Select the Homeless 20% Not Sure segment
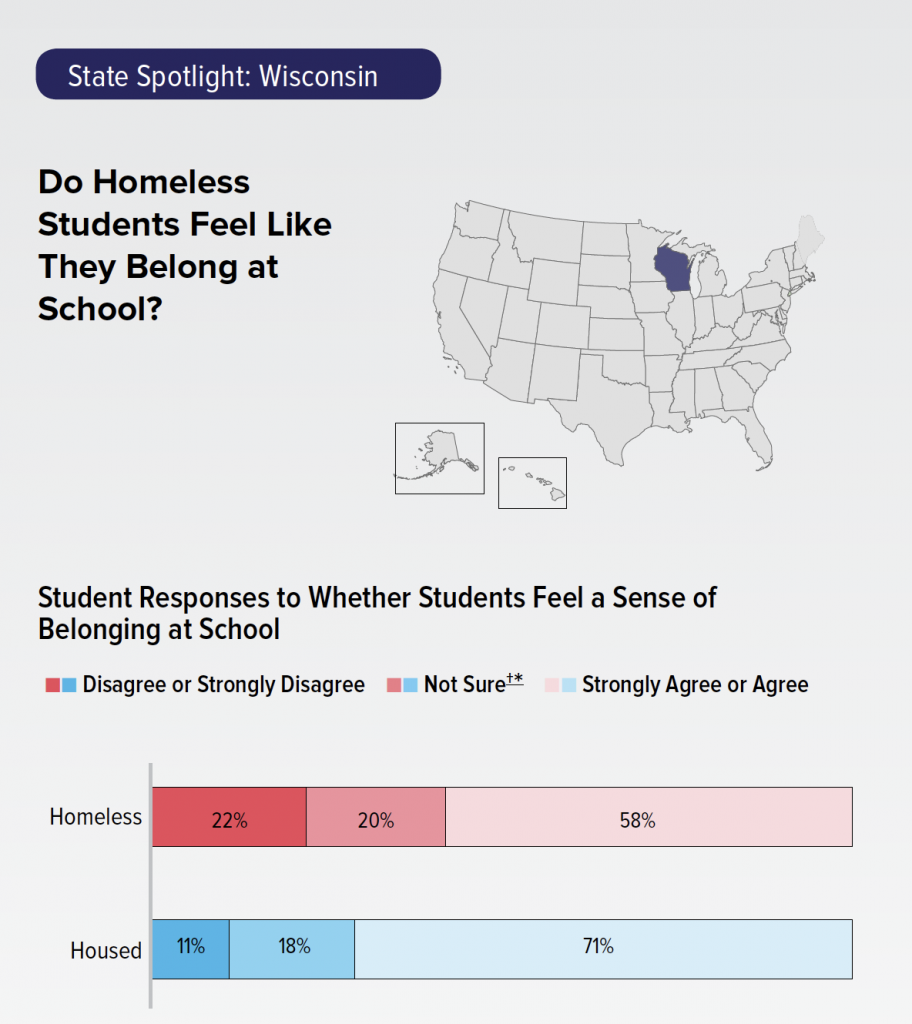 click(x=376, y=817)
